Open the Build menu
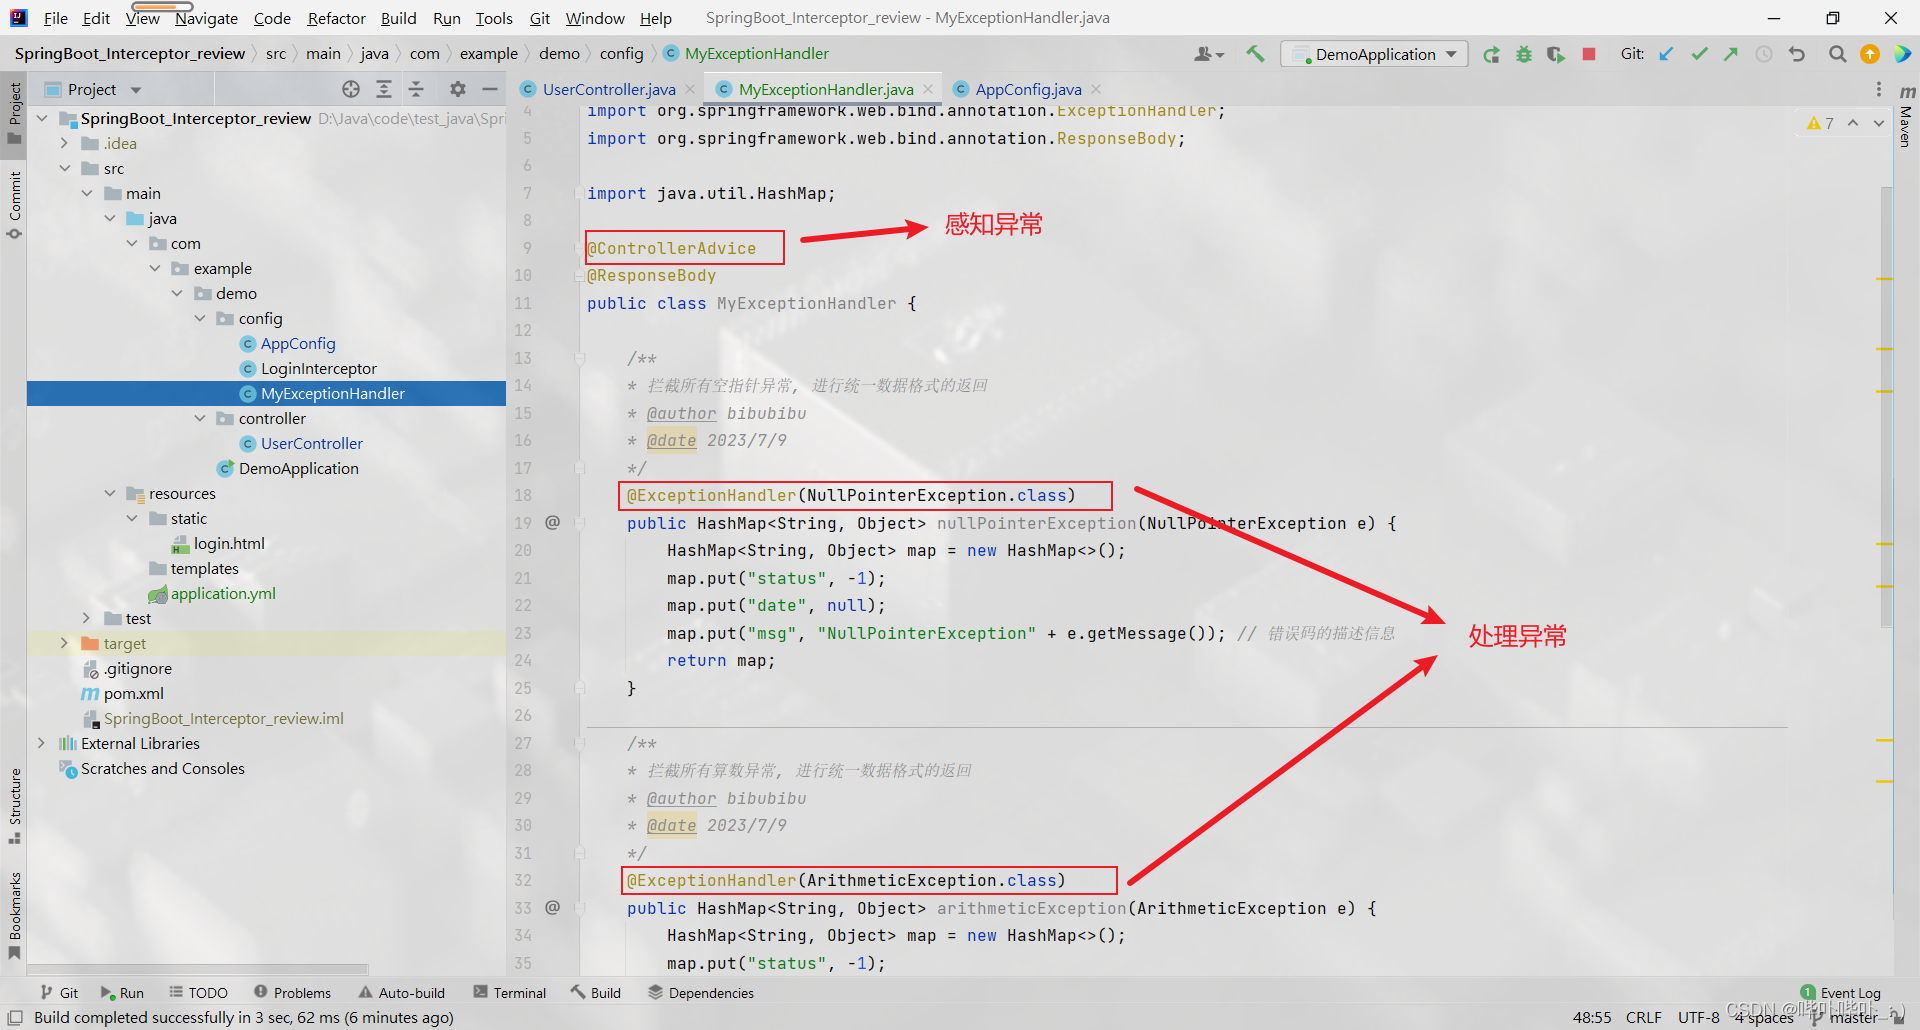This screenshot has height=1030, width=1920. 398,18
